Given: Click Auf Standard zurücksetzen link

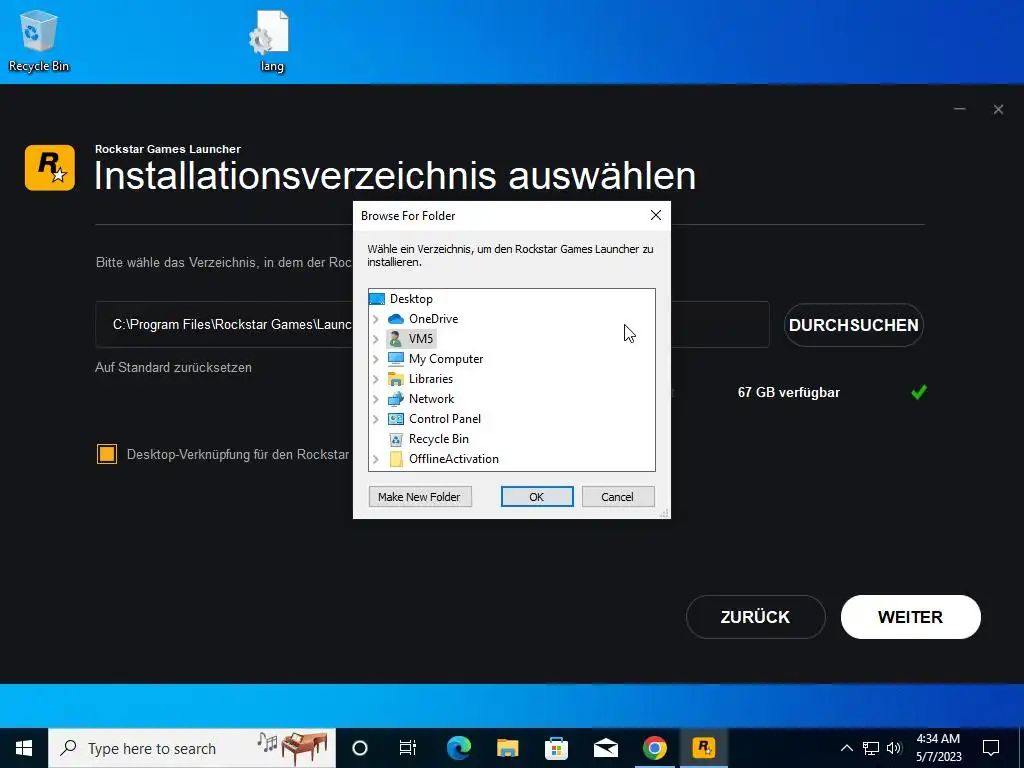Looking at the screenshot, I should coord(174,368).
